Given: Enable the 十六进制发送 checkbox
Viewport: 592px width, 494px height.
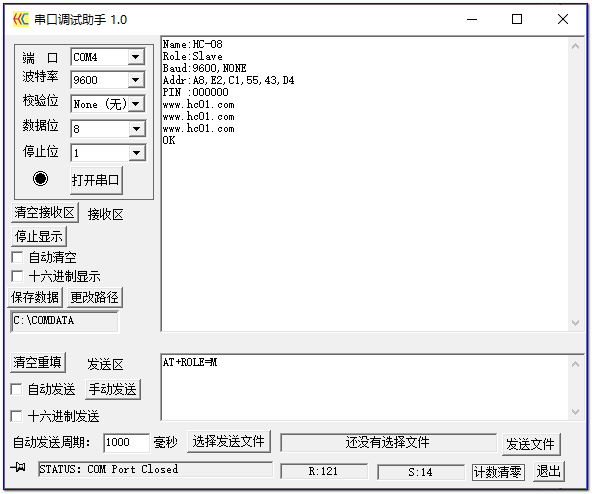Looking at the screenshot, I should (x=16, y=416).
